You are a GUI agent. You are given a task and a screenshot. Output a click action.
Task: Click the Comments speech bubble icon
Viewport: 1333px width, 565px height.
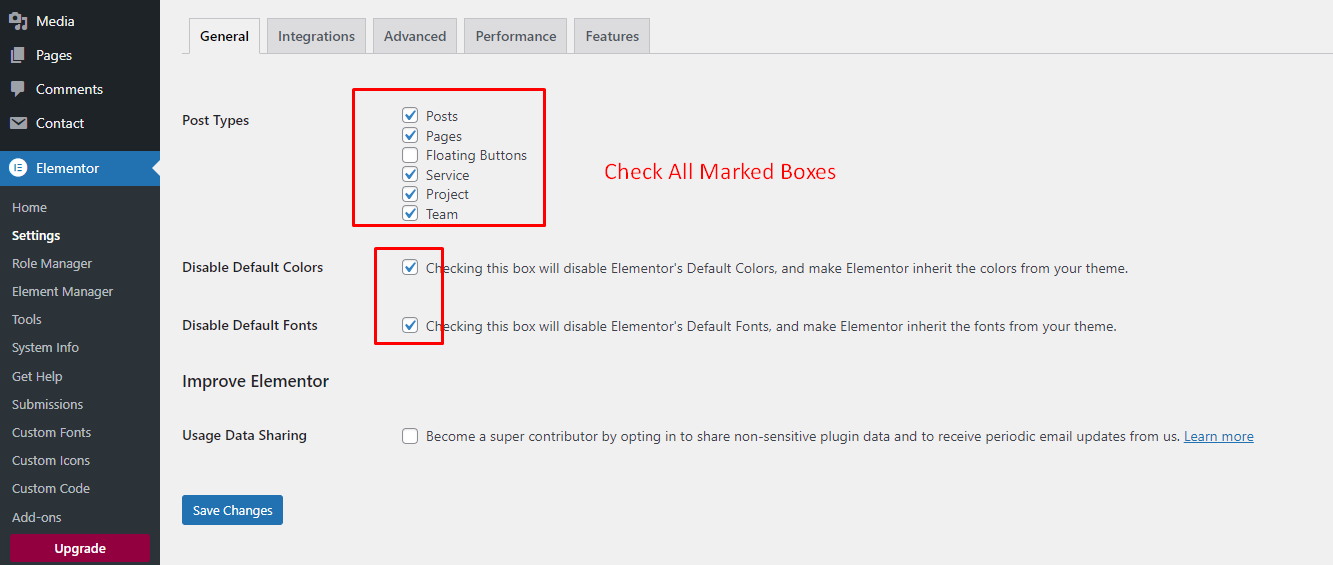pos(18,89)
